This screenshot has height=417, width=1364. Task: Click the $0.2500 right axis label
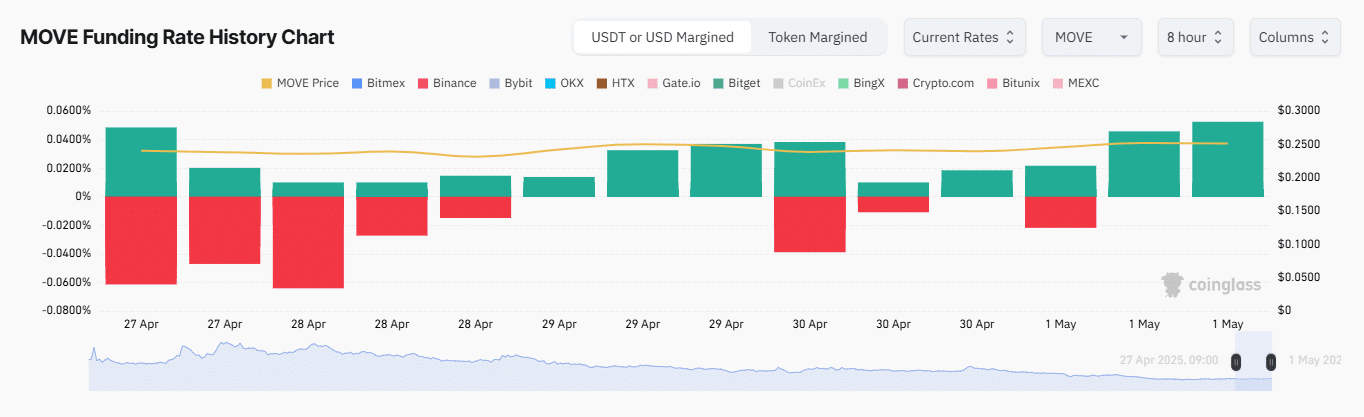pos(1299,144)
